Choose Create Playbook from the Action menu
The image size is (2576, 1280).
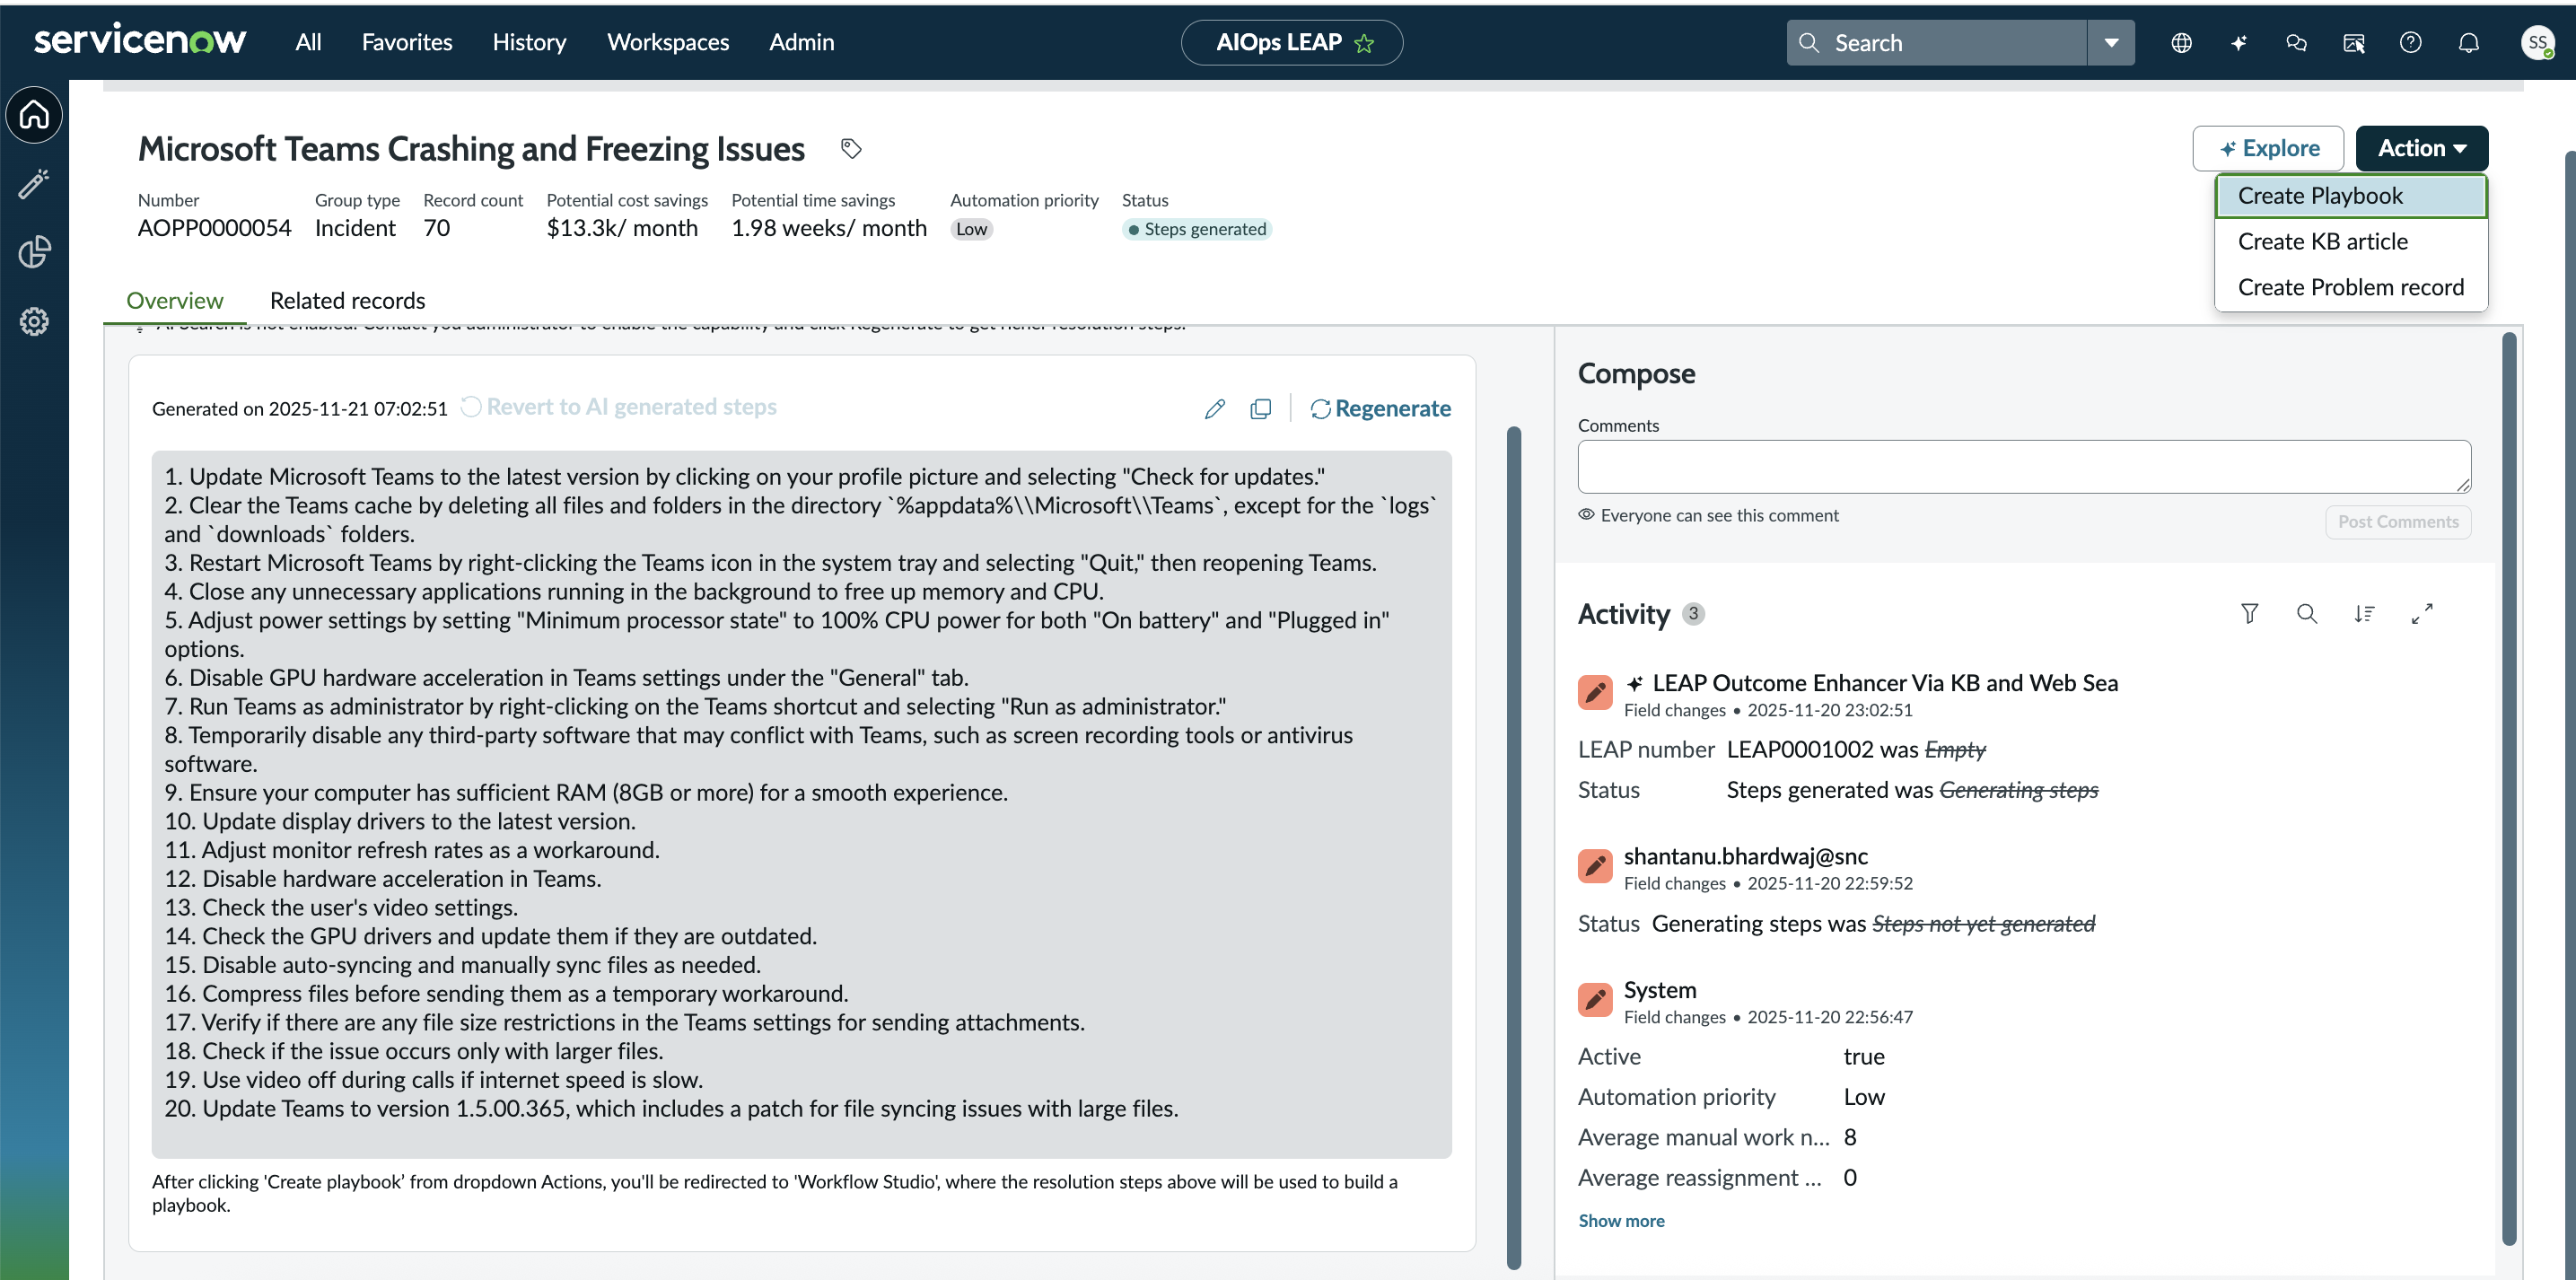tap(2350, 196)
